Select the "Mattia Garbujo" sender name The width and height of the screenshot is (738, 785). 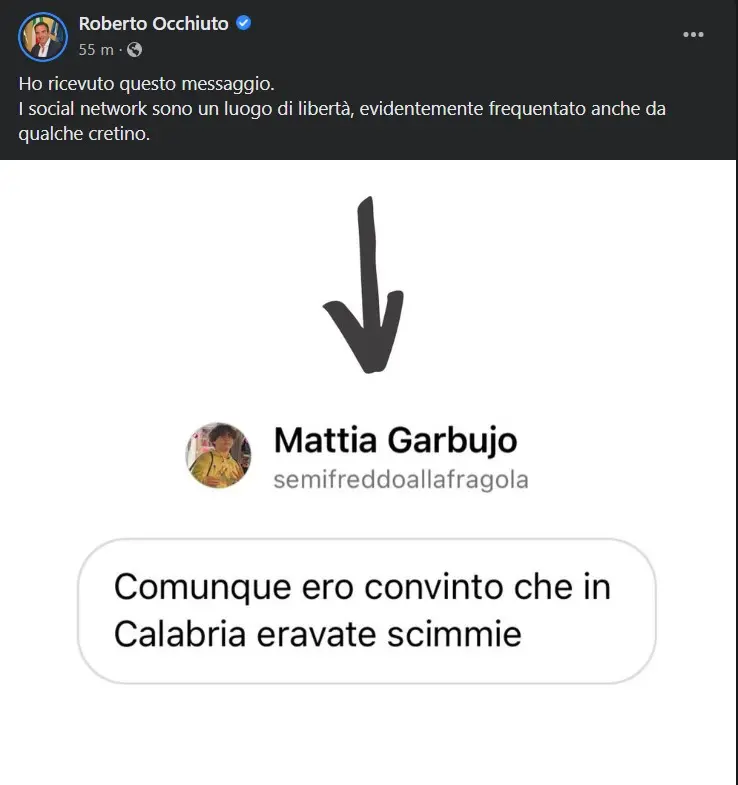click(395, 440)
